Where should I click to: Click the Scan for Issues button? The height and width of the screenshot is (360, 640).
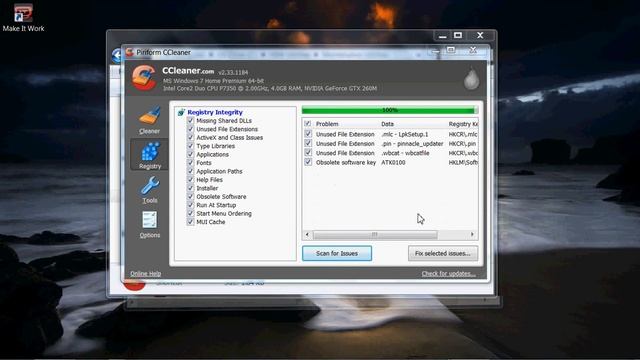337,253
